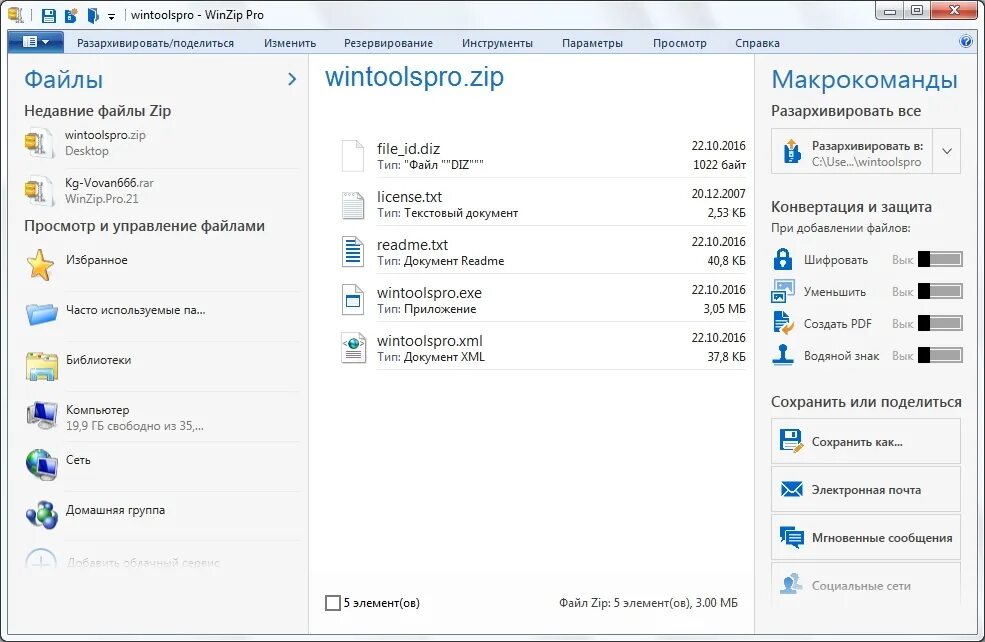
Task: Open the quick access toolbar customize arrow
Action: 111,16
